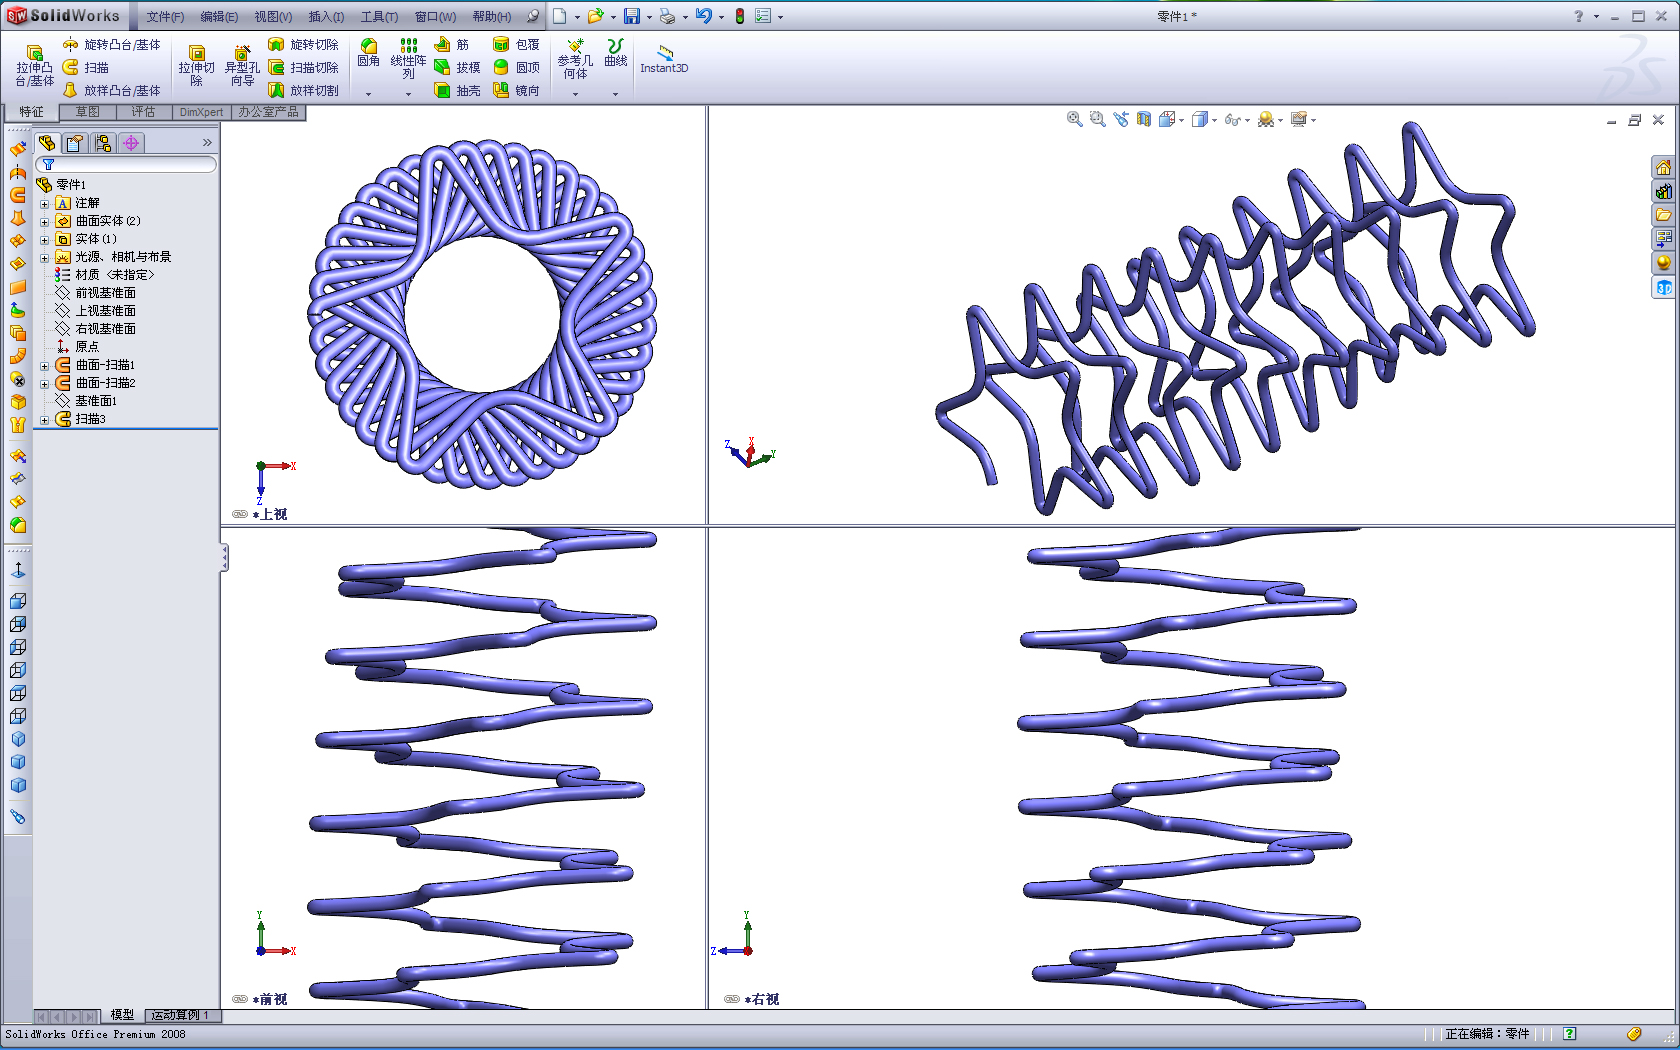
Task: Switch to the 评估 (Evaluate) tab
Action: tap(144, 112)
